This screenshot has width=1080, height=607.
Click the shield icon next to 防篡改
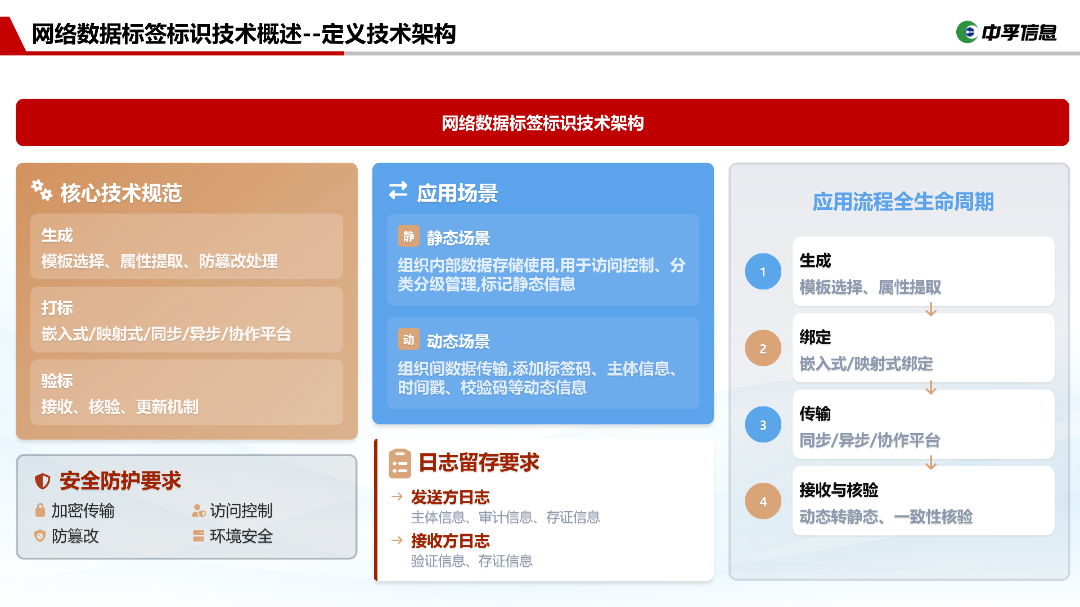40,536
